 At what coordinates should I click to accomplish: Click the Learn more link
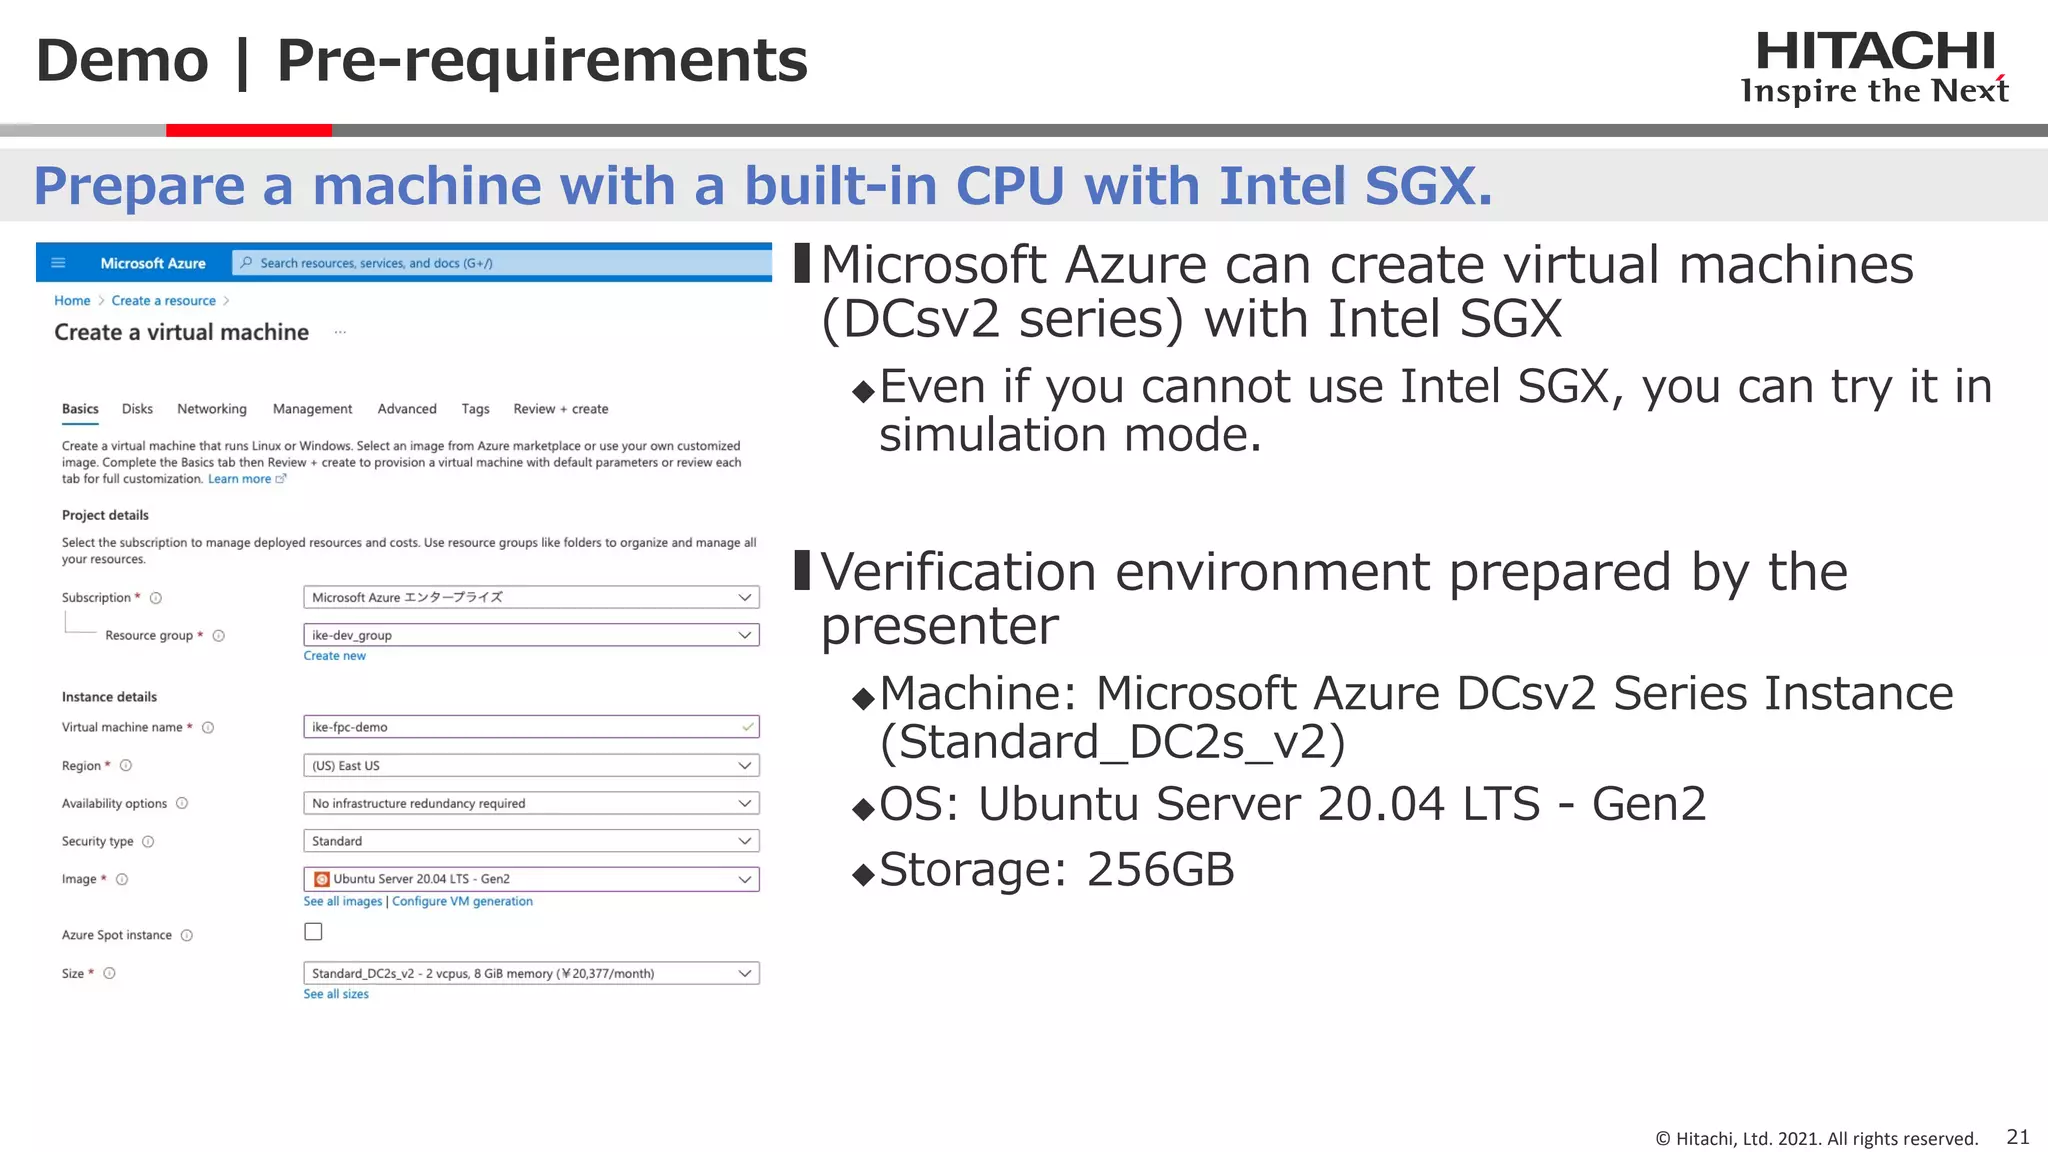[239, 479]
